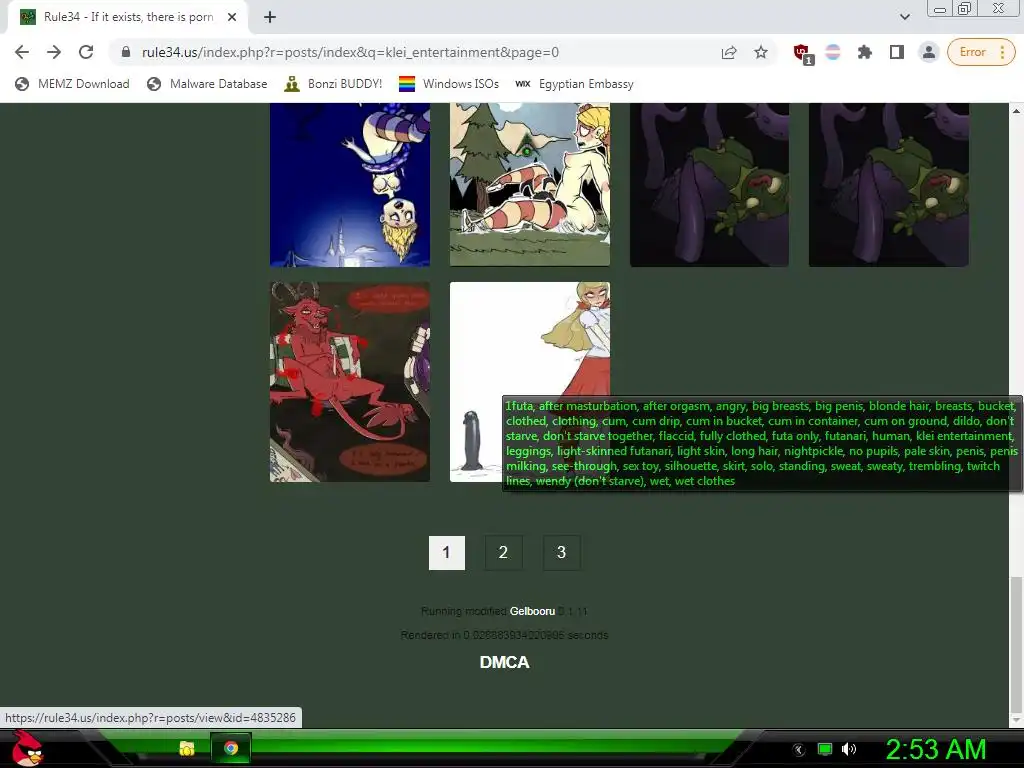Image resolution: width=1024 pixels, height=768 pixels.
Task: Toggle the browser side panel
Action: click(x=897, y=52)
